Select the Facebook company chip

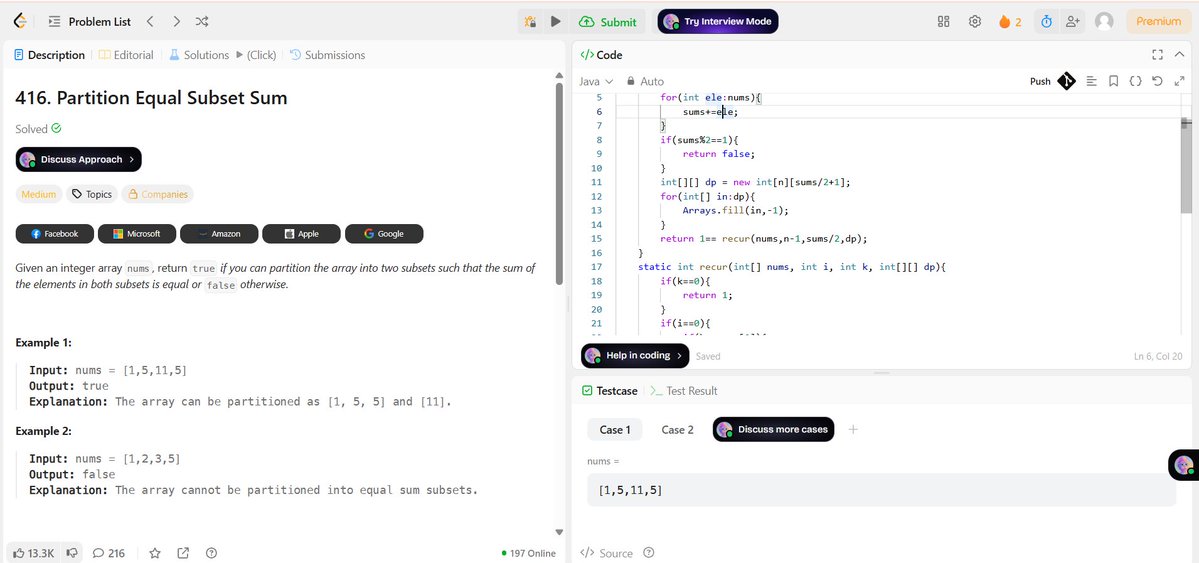pyautogui.click(x=54, y=234)
